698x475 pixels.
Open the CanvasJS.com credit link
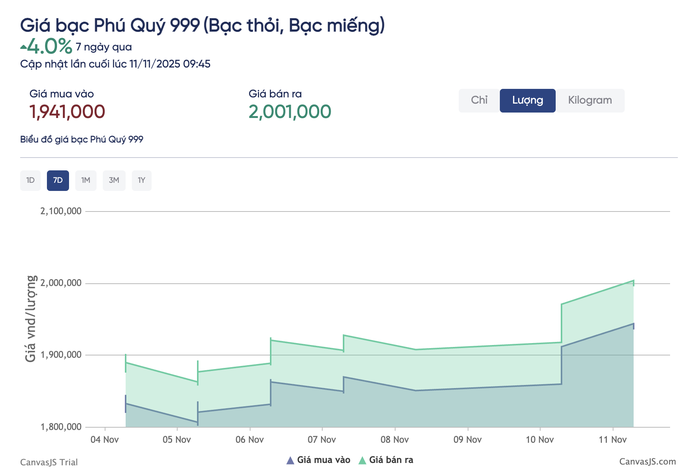click(x=648, y=462)
